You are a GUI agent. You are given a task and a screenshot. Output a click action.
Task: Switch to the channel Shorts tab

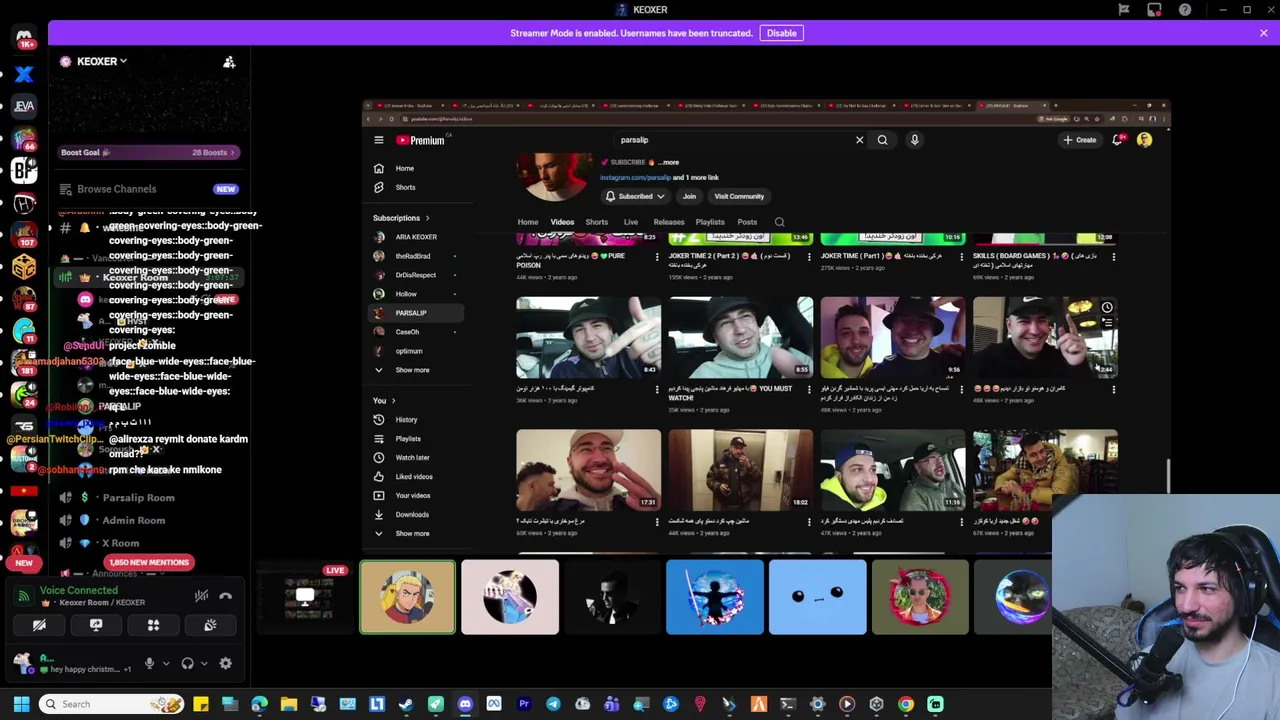(596, 222)
